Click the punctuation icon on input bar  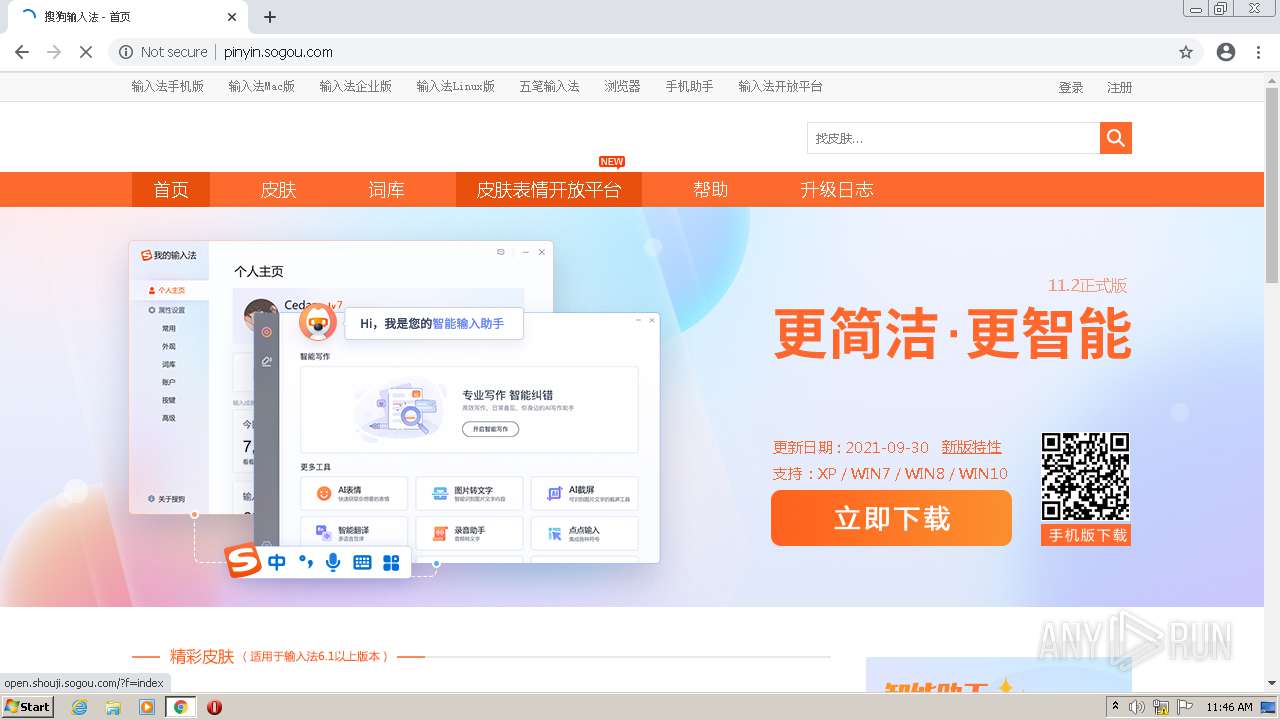(x=306, y=563)
